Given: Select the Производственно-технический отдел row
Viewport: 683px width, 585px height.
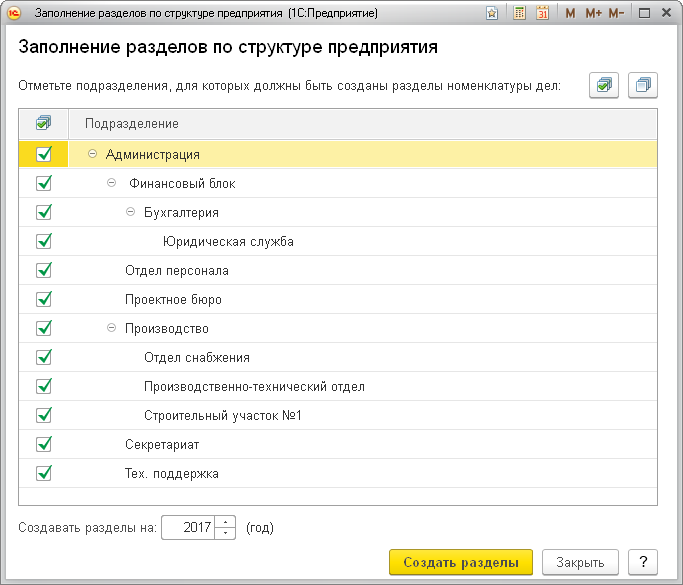Looking at the screenshot, I should [338, 386].
